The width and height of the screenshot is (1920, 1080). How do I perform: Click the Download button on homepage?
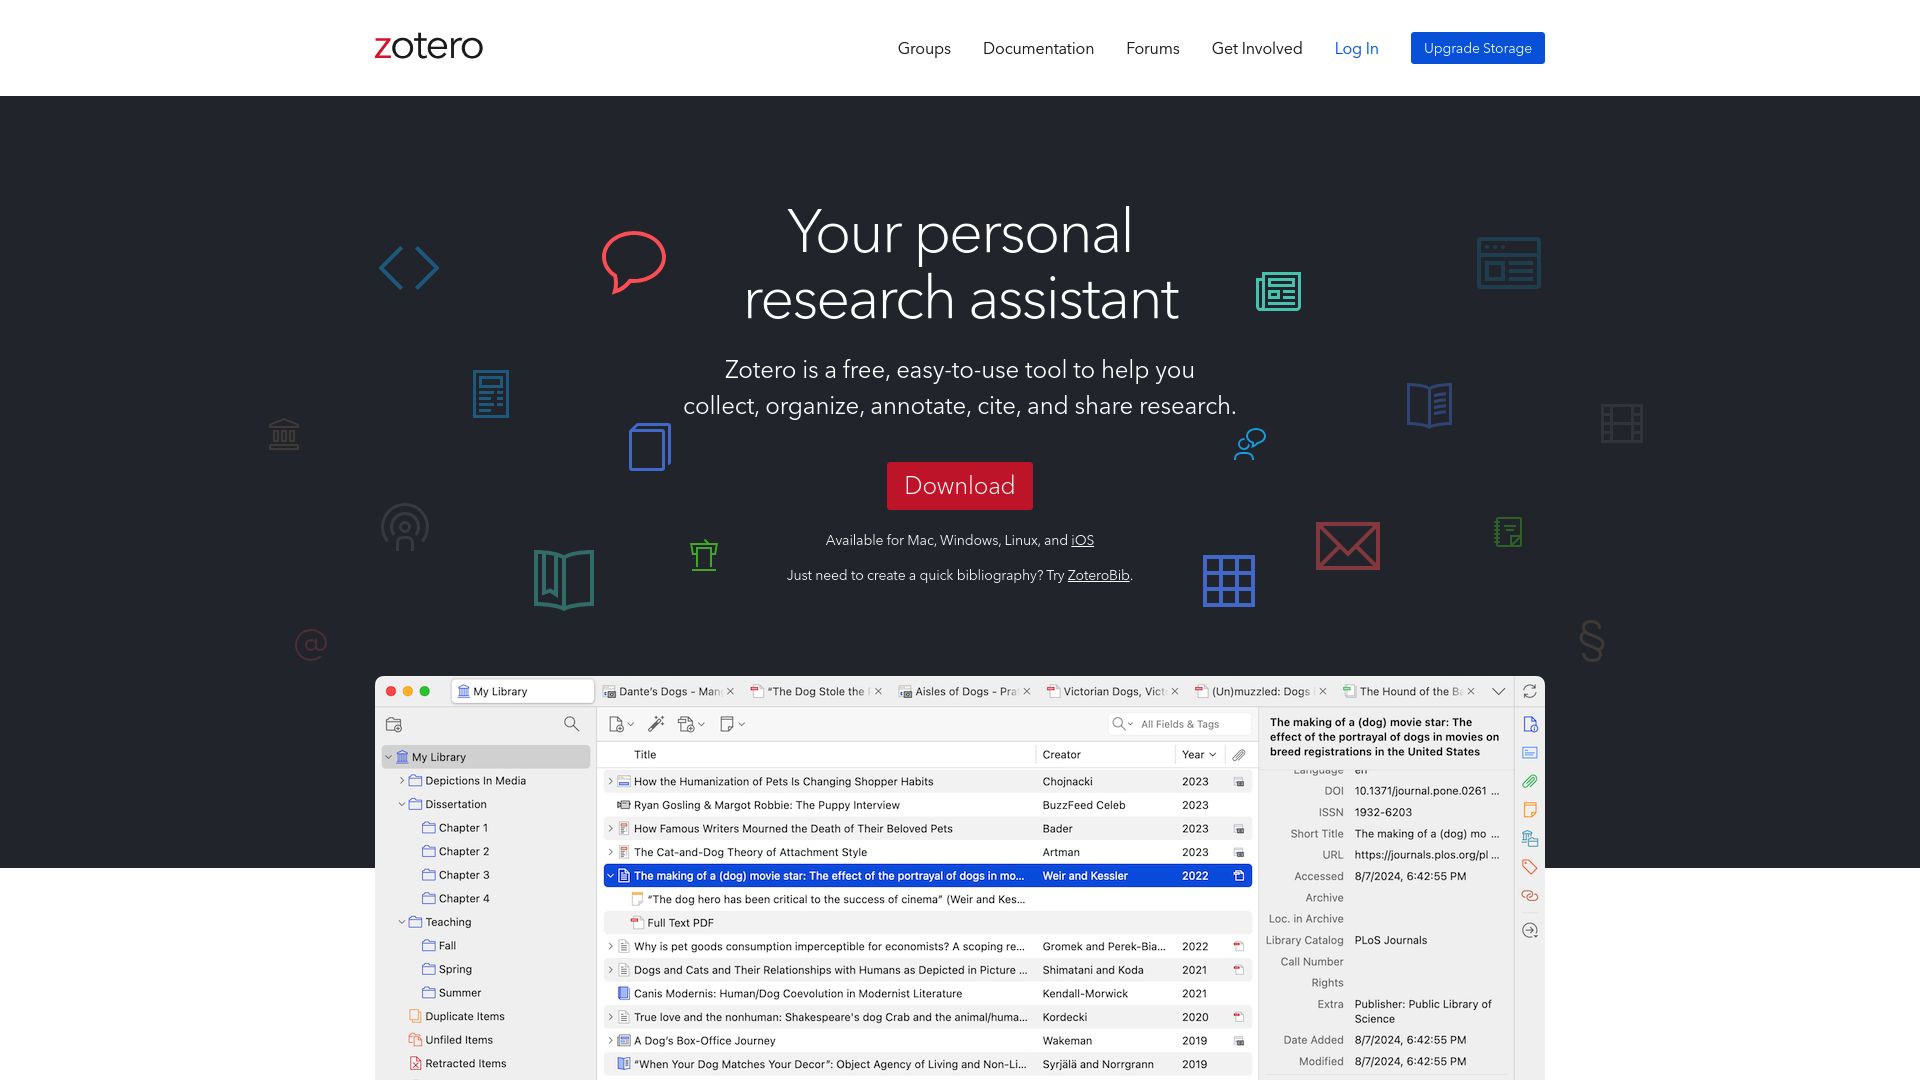(960, 485)
